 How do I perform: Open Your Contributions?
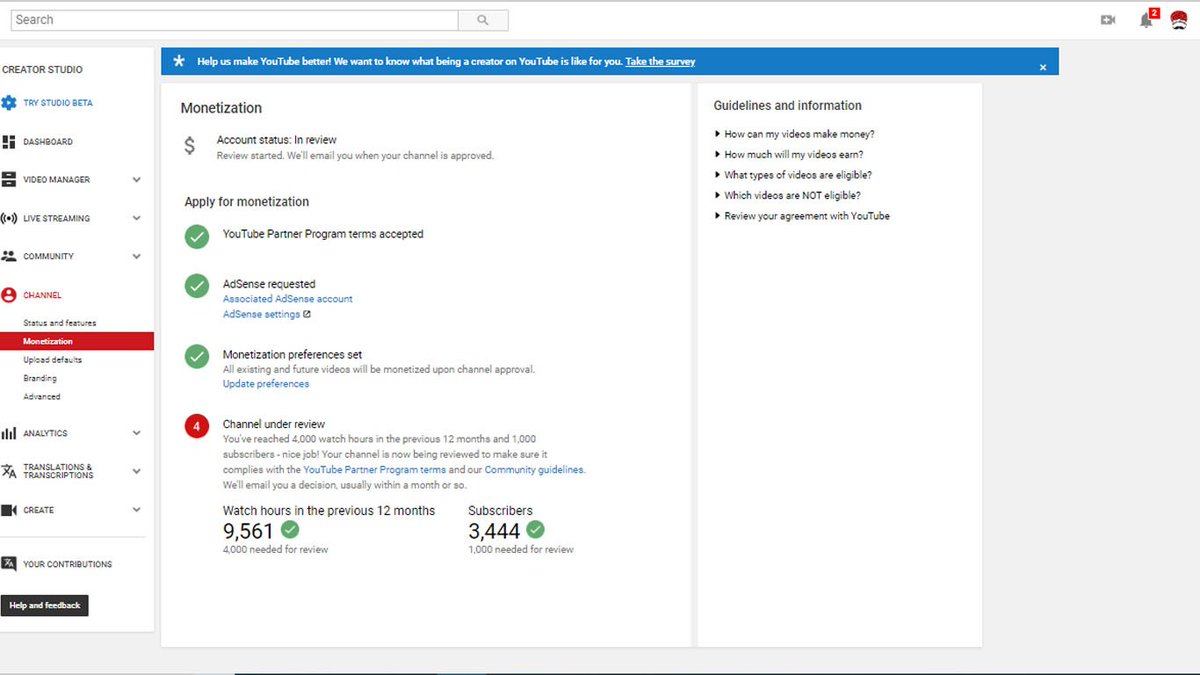coord(67,564)
